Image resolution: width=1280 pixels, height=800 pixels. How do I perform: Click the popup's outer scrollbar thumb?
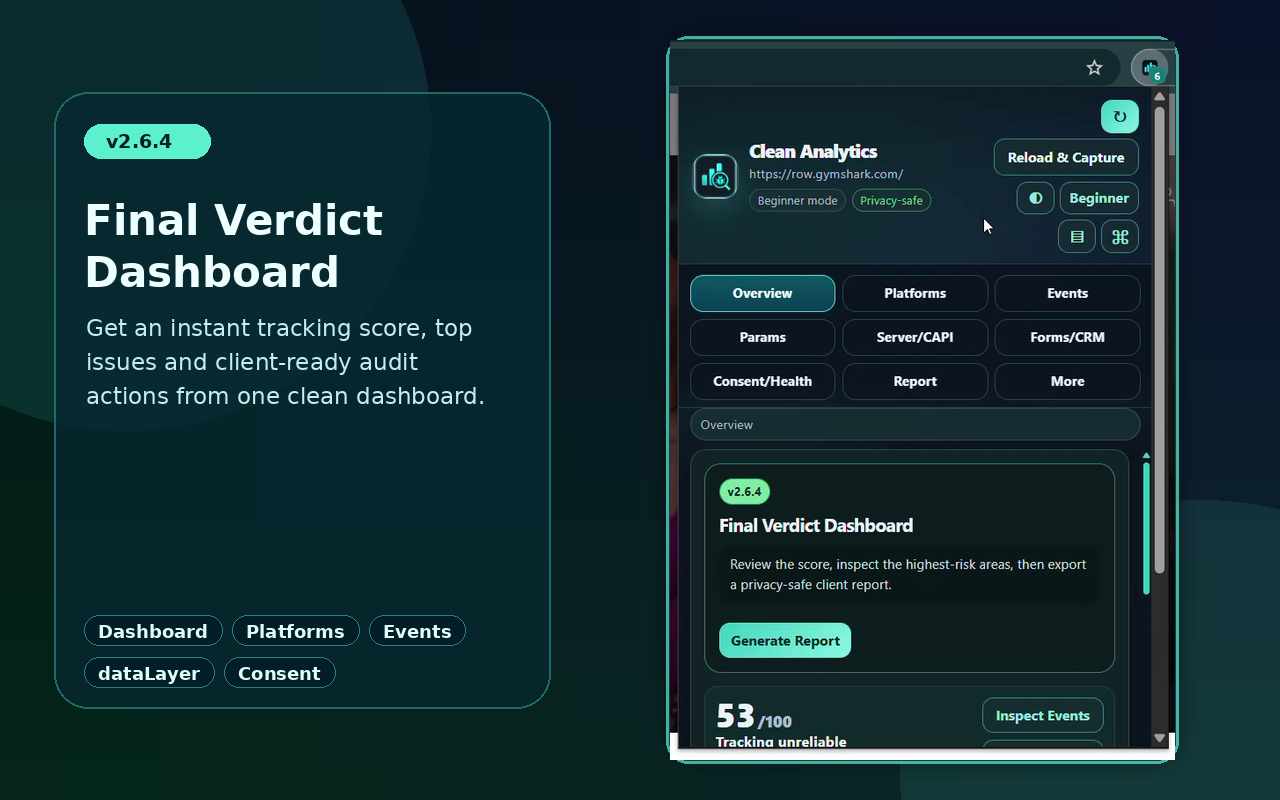pos(1159,340)
